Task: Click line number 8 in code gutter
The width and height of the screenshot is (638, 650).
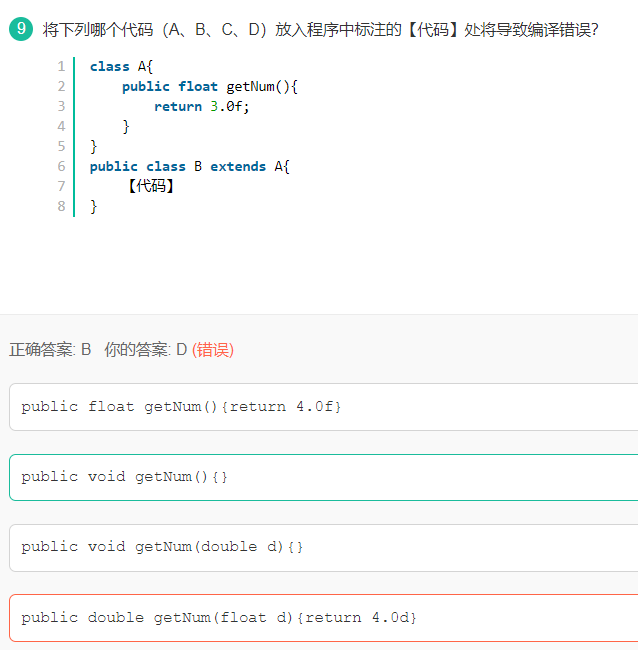Action: click(x=61, y=206)
